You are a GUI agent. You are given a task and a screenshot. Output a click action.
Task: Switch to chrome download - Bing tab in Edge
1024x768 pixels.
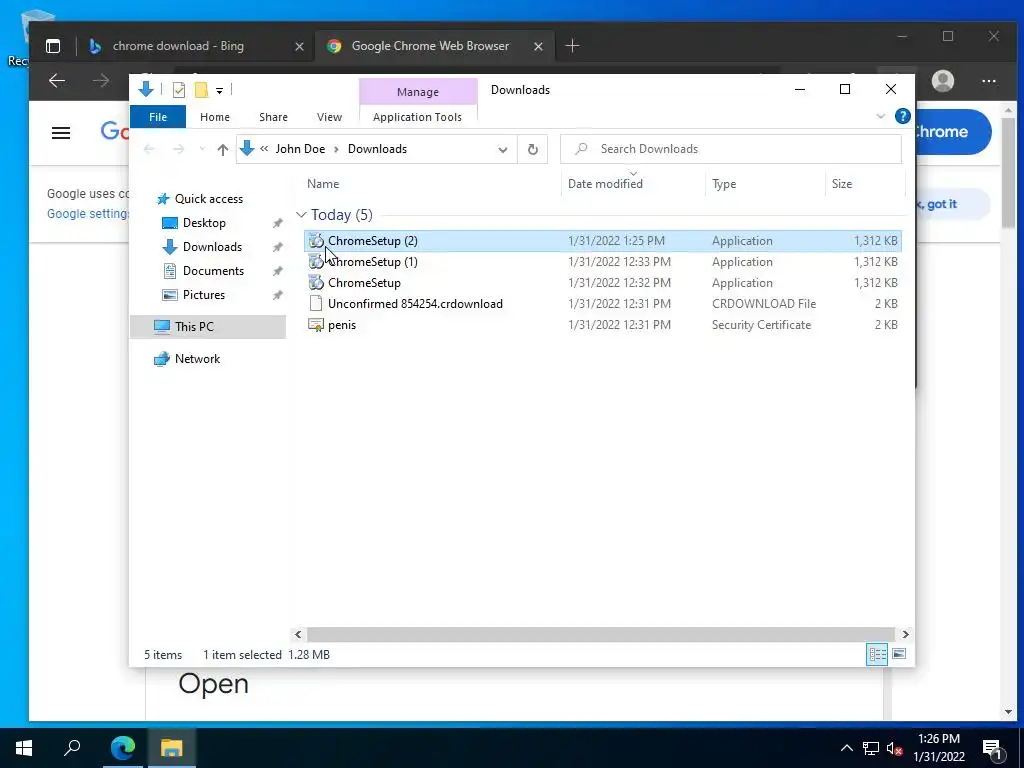pyautogui.click(x=196, y=46)
